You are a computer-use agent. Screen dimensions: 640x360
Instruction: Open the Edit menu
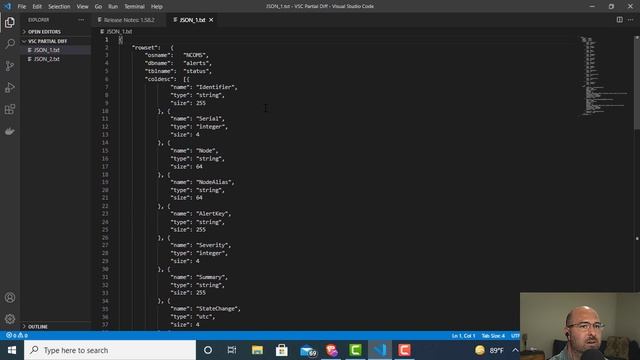pyautogui.click(x=37, y=7)
